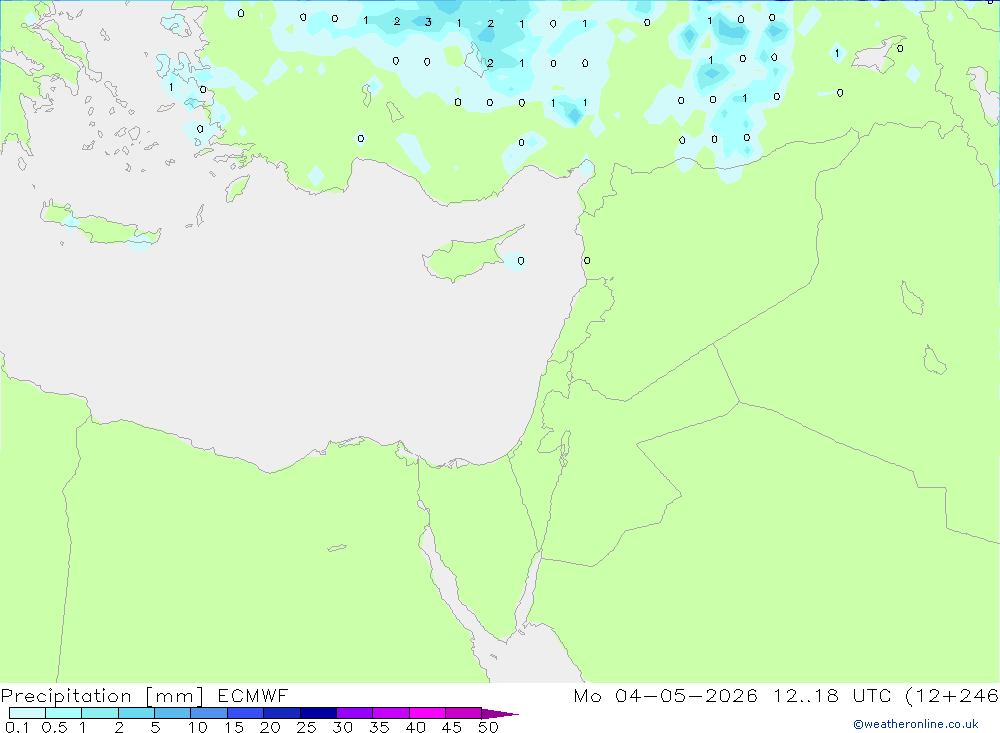1000x733 pixels.
Task: Click the "ECMWF" model label
Action: (253, 695)
